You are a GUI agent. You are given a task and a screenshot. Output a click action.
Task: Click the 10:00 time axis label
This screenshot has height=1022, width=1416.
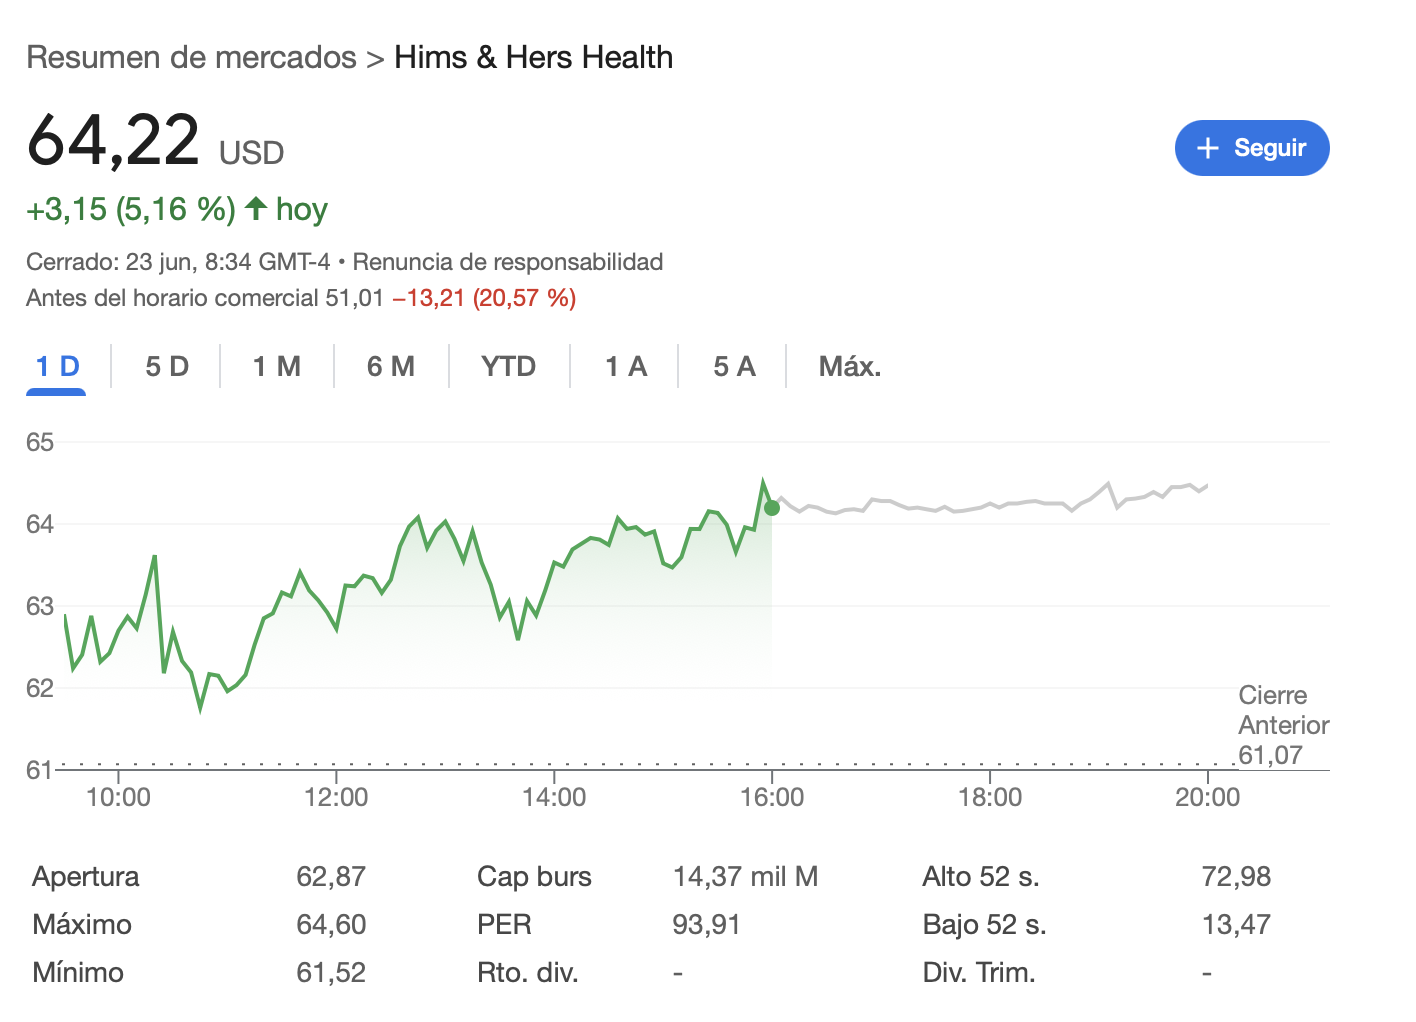tap(118, 797)
